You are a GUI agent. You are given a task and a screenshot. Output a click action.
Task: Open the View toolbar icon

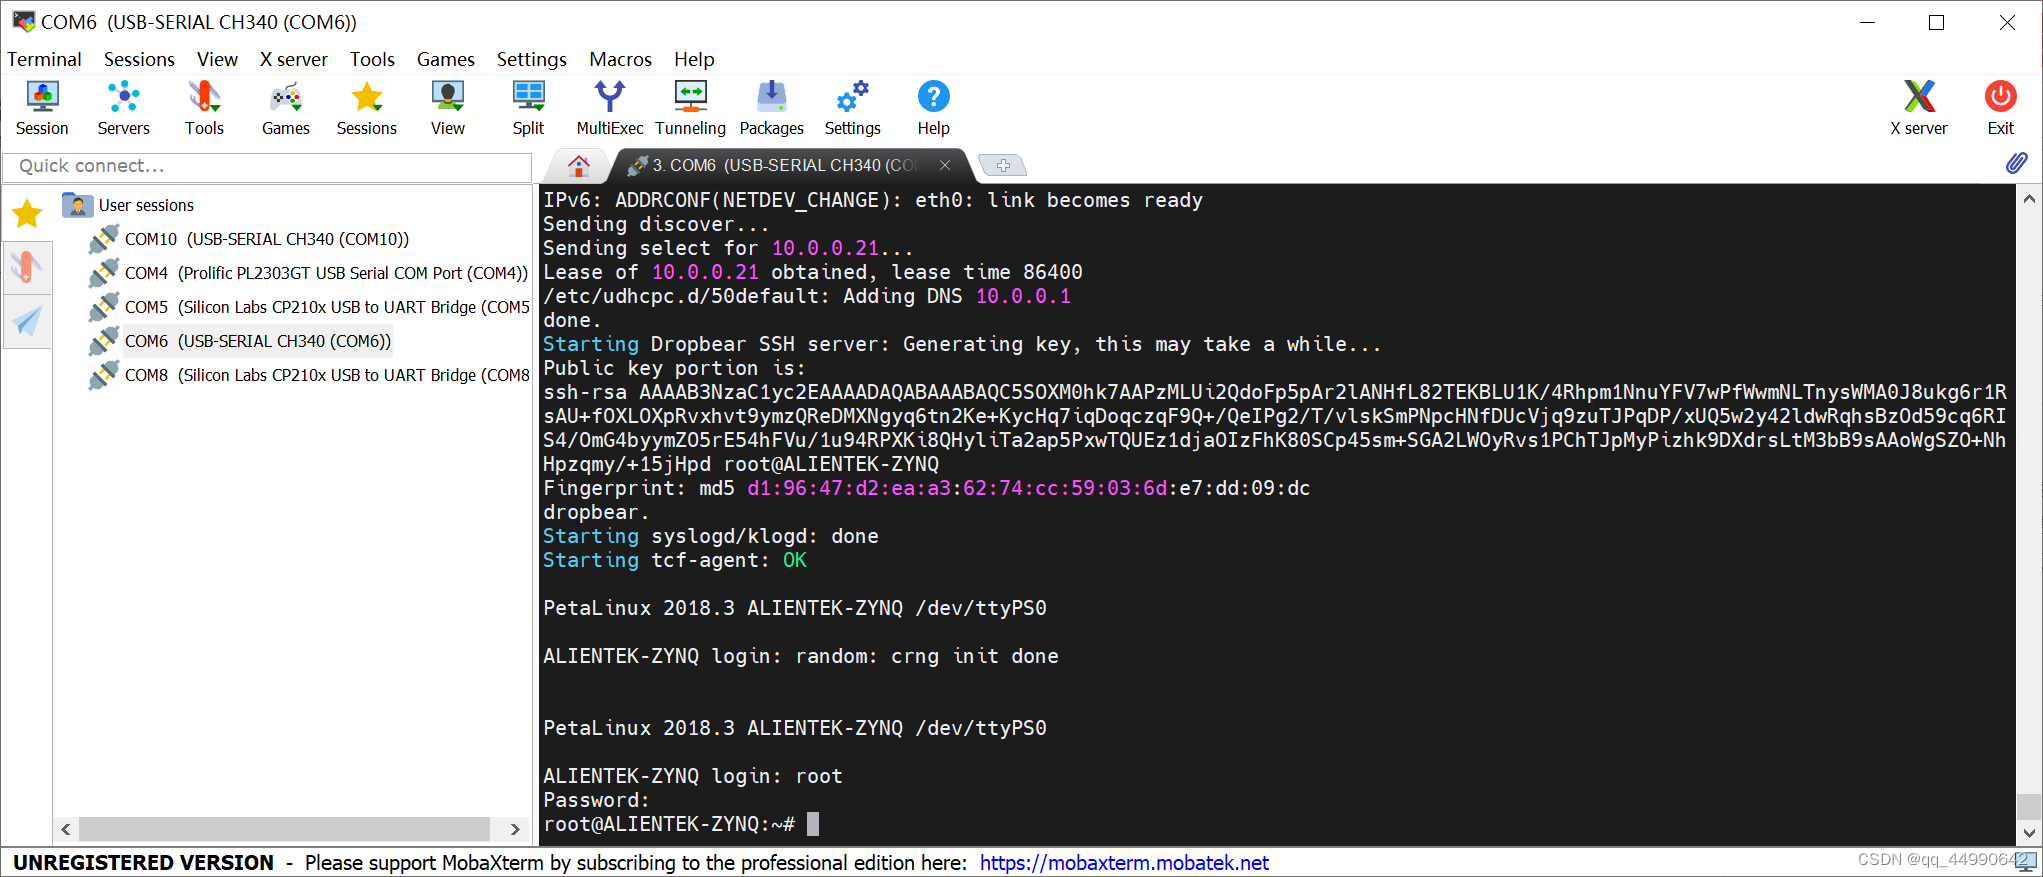pos(448,108)
